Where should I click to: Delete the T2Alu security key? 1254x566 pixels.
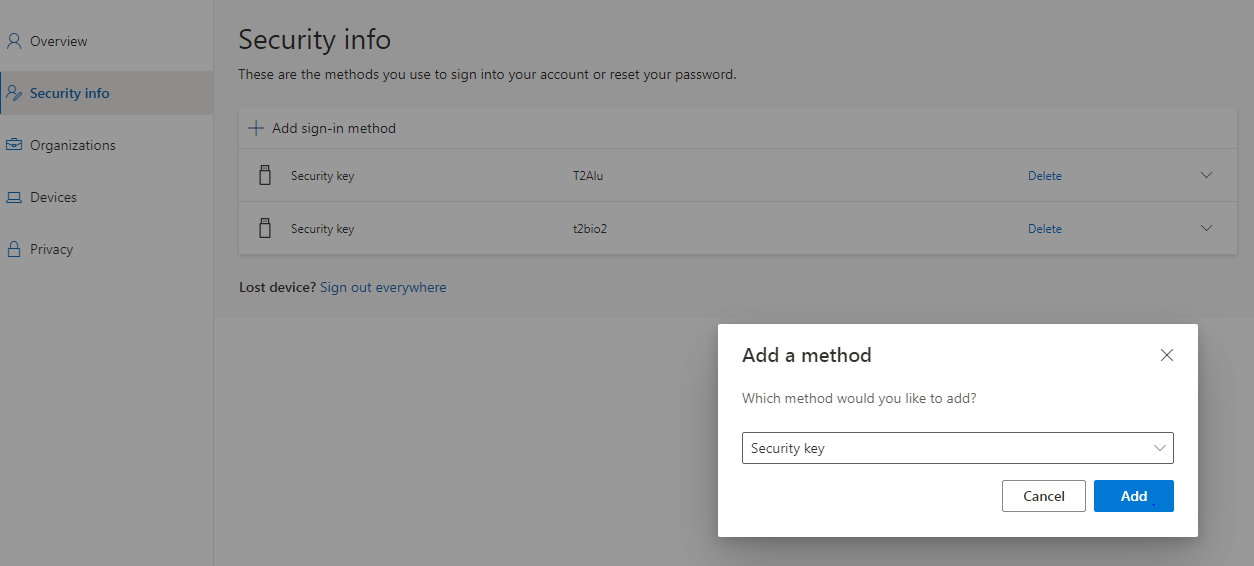point(1044,176)
